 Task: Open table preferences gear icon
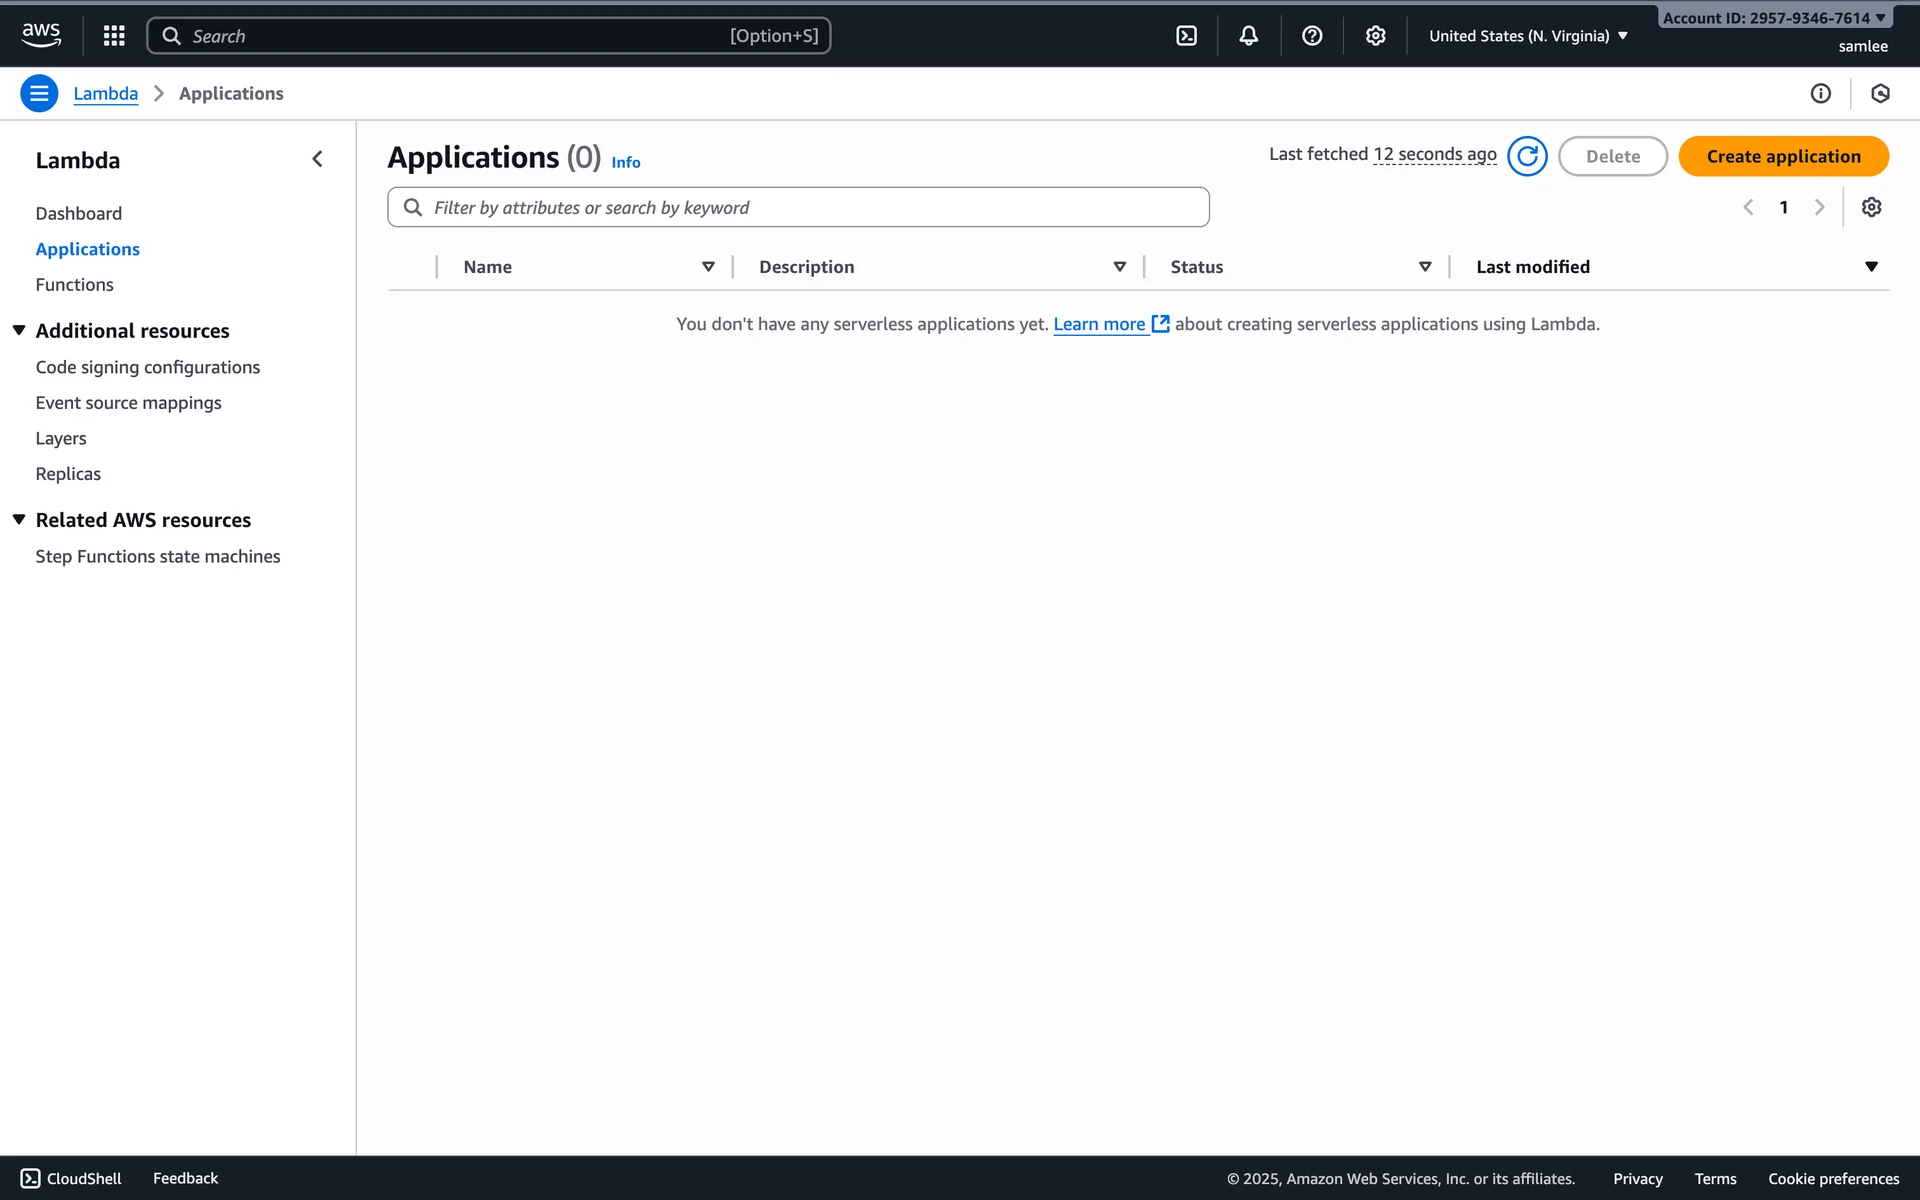(x=1871, y=207)
